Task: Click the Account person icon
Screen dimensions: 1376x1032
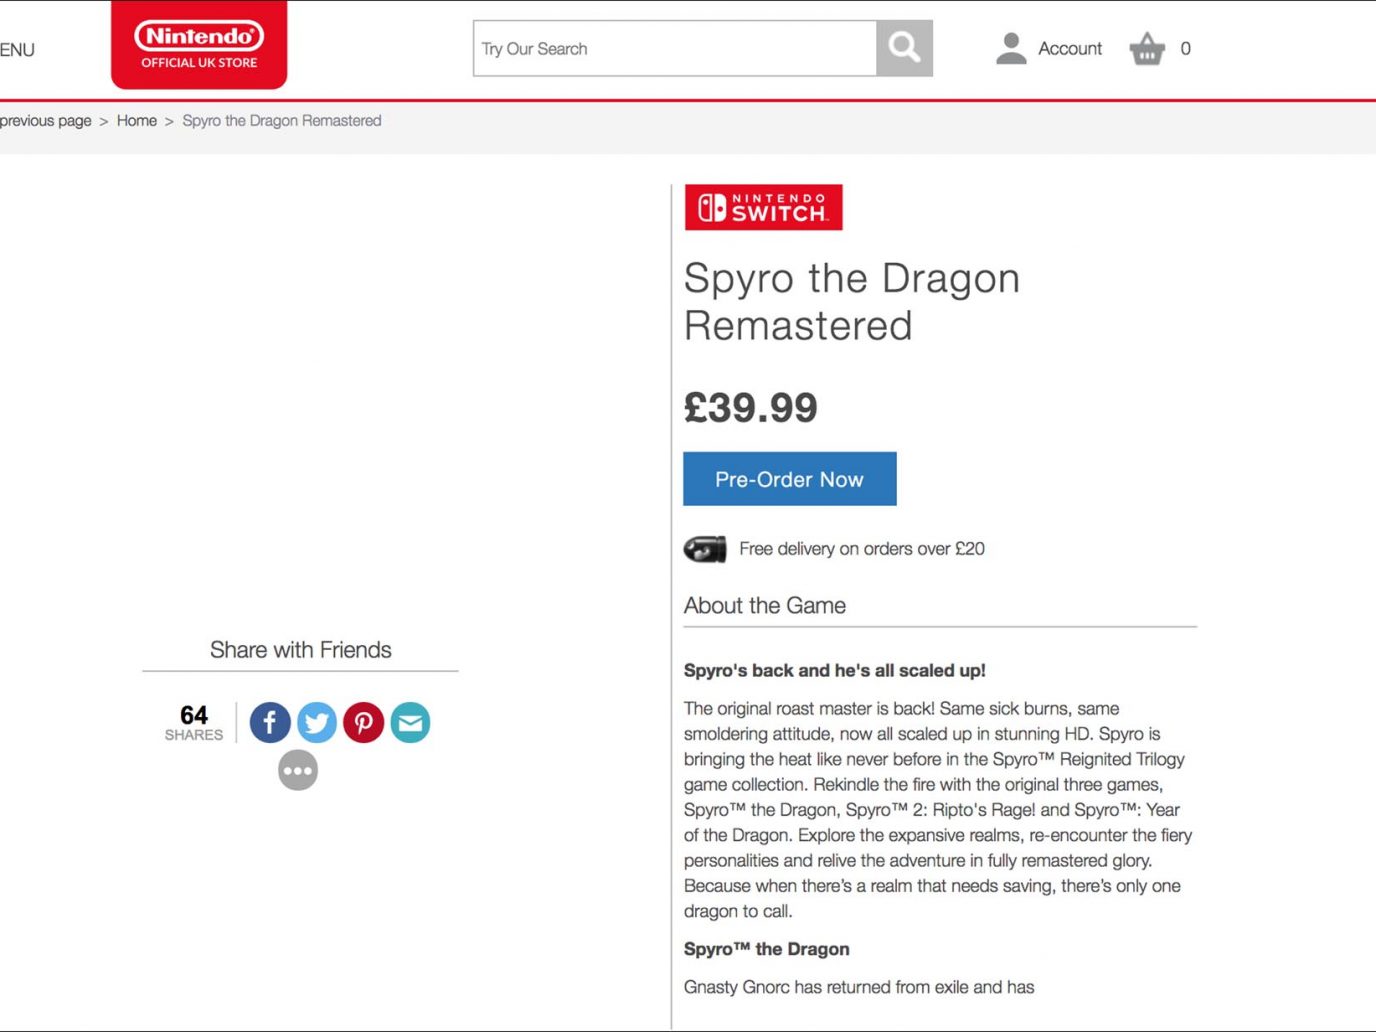Action: point(1011,48)
